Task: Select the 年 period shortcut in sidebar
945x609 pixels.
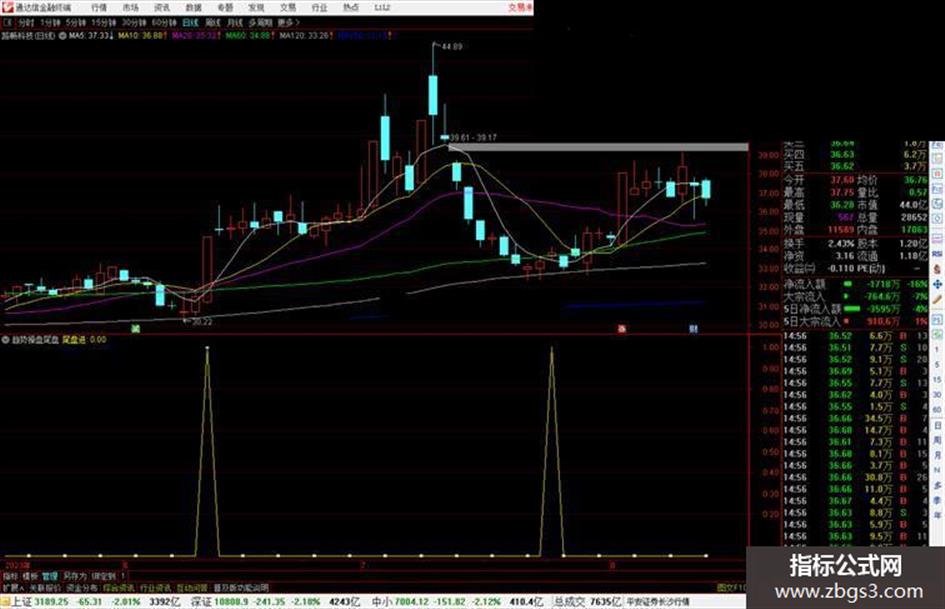Action: (x=937, y=516)
